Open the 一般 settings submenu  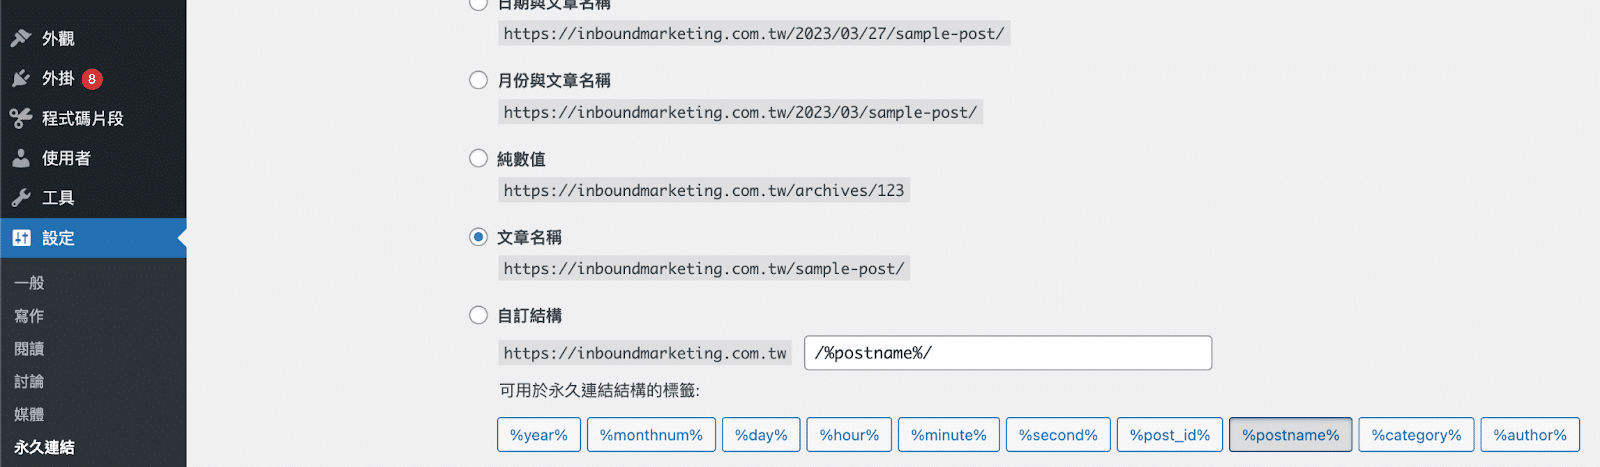(x=29, y=283)
